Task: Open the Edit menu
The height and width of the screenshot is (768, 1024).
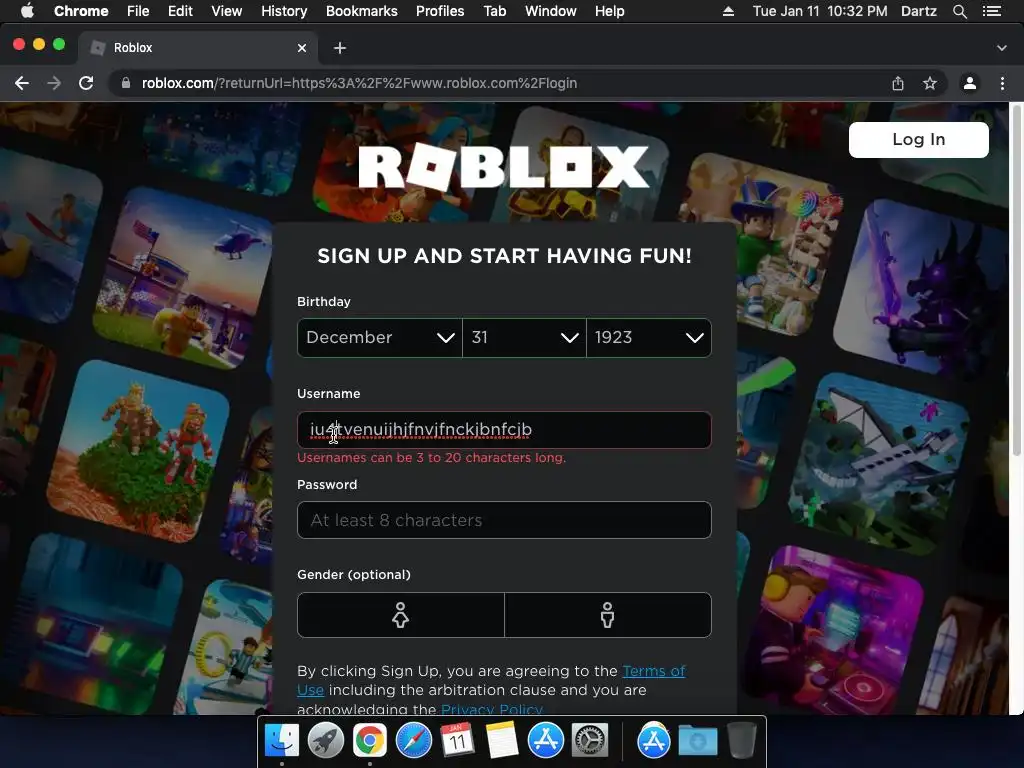Action: point(180,11)
